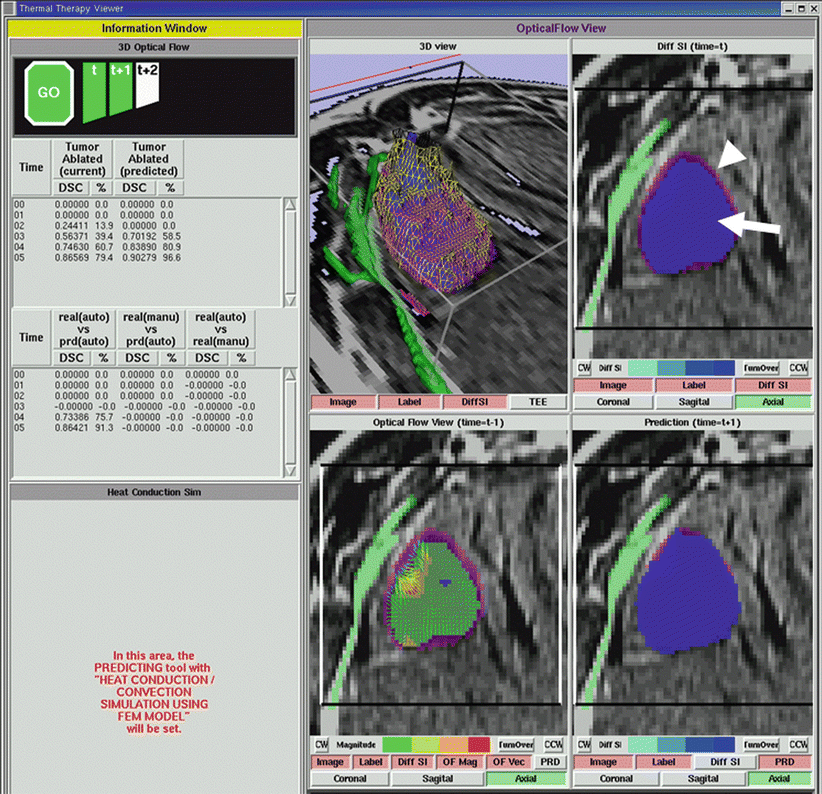Switch Optical Flow View to Sagital
The height and width of the screenshot is (794, 822).
[x=437, y=778]
